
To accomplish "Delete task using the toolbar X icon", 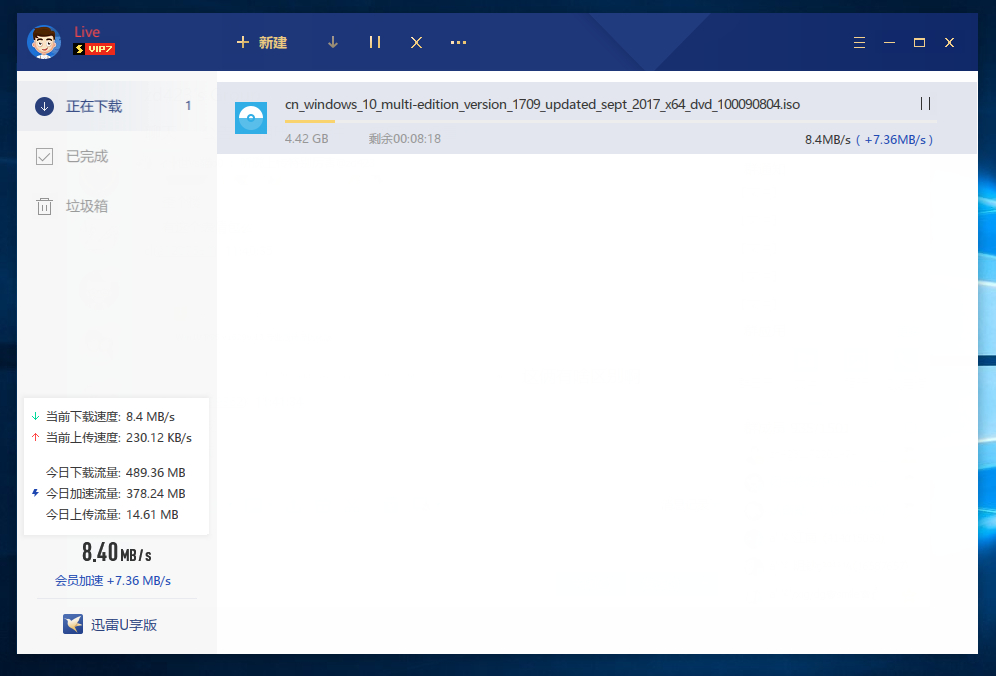I will coord(416,42).
